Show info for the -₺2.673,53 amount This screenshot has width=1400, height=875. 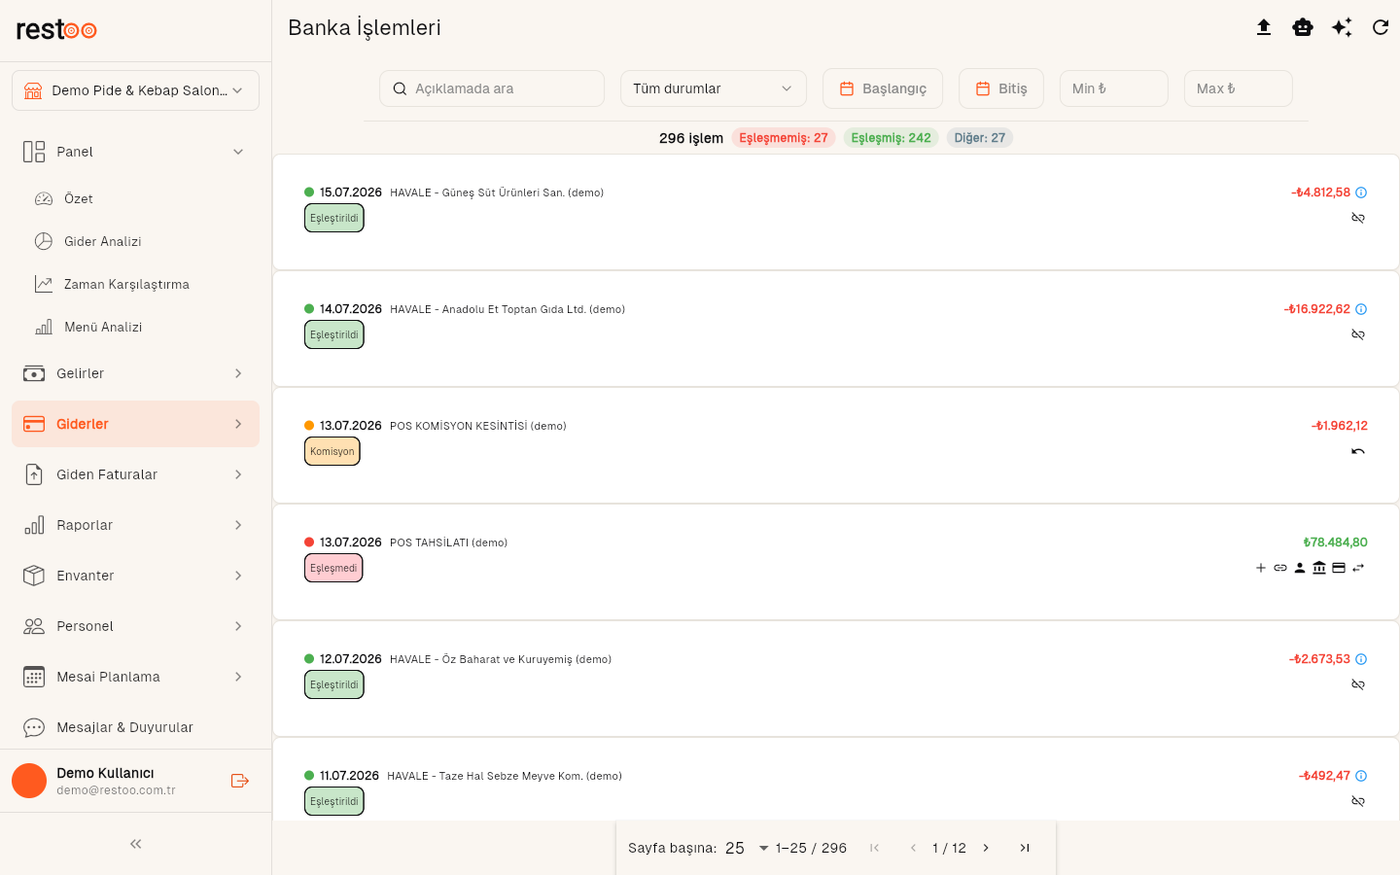pos(1361,659)
